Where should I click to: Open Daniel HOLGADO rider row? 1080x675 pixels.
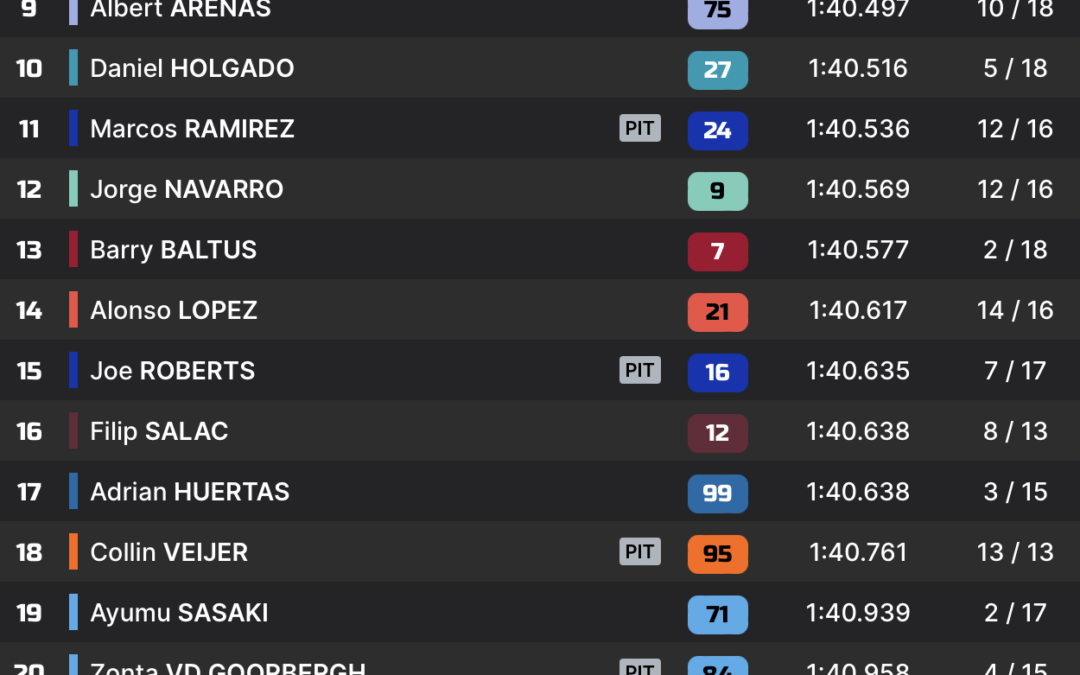point(540,68)
